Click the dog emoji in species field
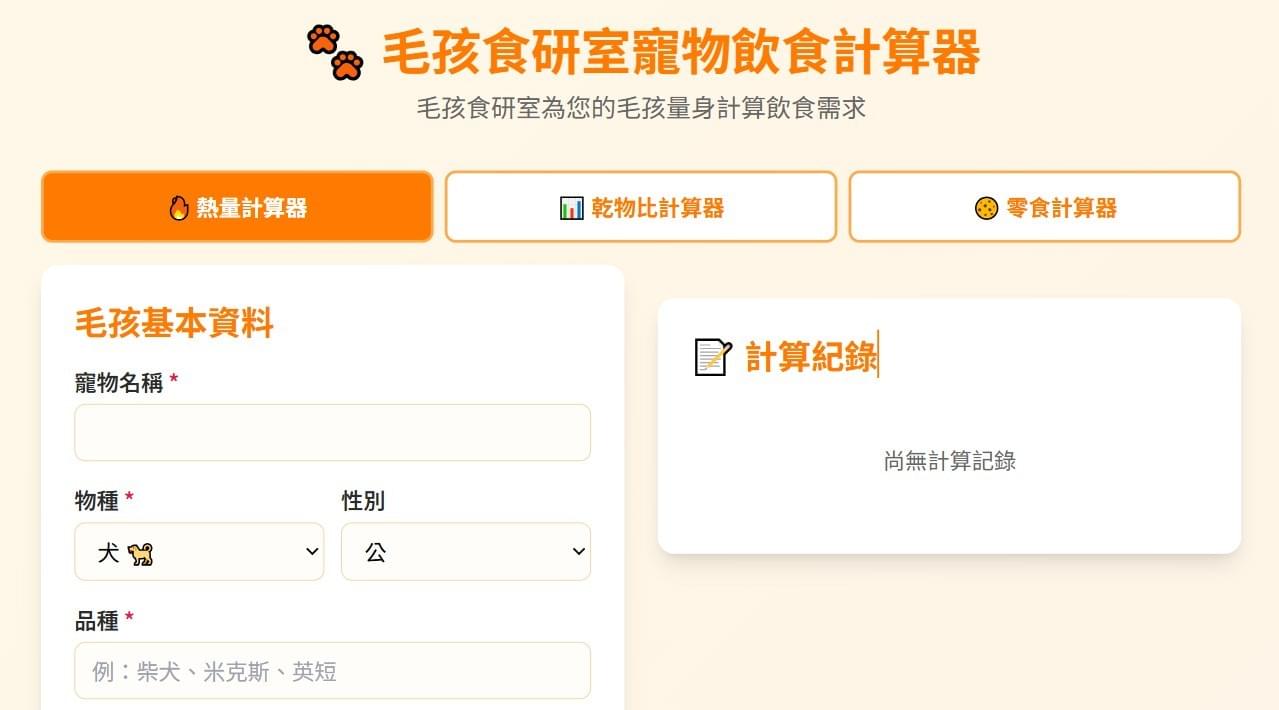The image size is (1279, 710). pos(141,552)
